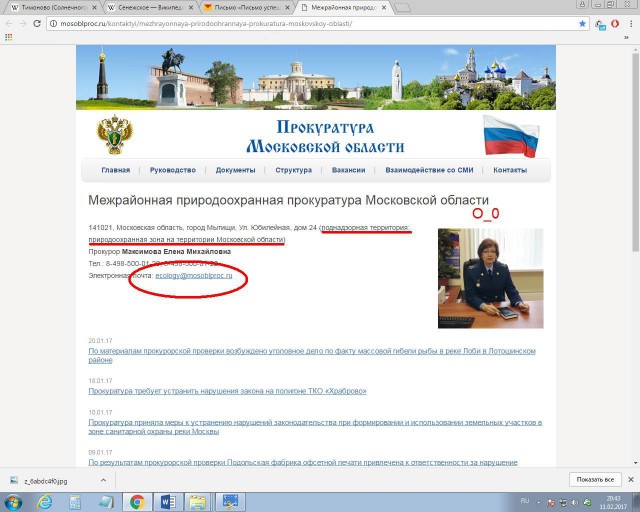This screenshot has height=512, width=640.
Task: Open the Вакансии menu item
Action: [349, 170]
